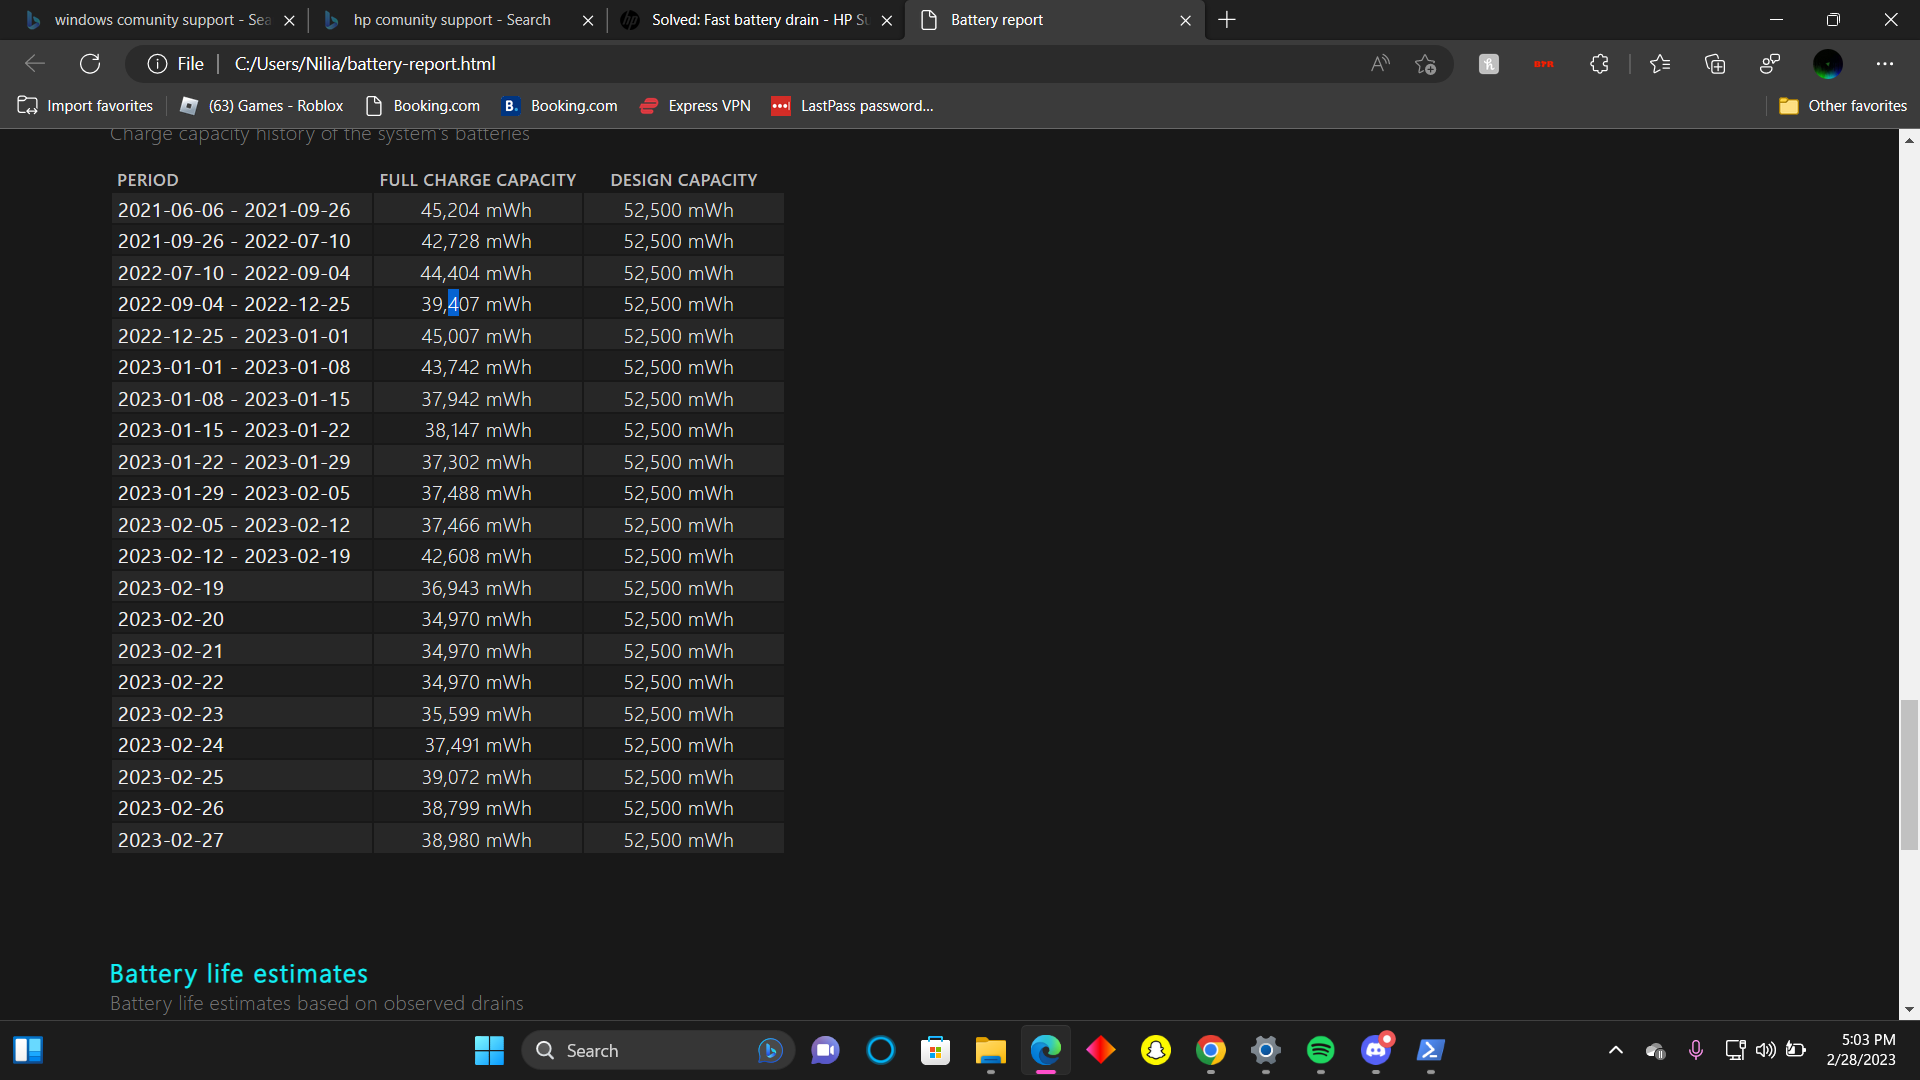1920x1080 pixels.
Task: Start read aloud for the page
Action: pos(1381,63)
